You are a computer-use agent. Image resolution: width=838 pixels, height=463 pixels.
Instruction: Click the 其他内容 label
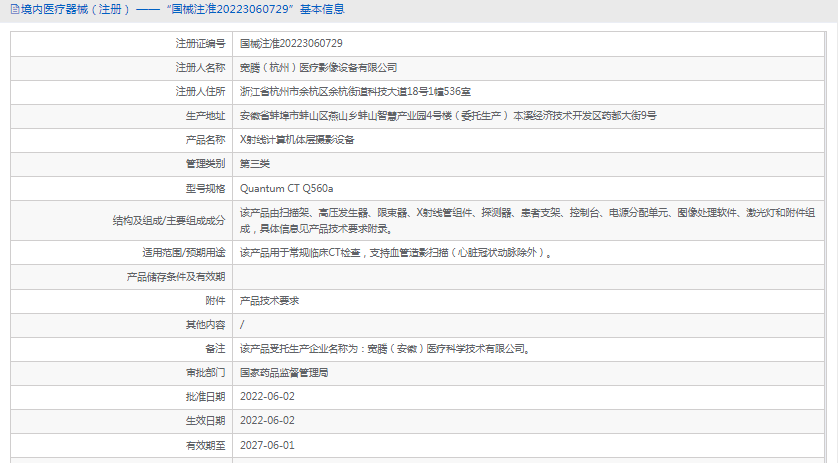[205, 325]
